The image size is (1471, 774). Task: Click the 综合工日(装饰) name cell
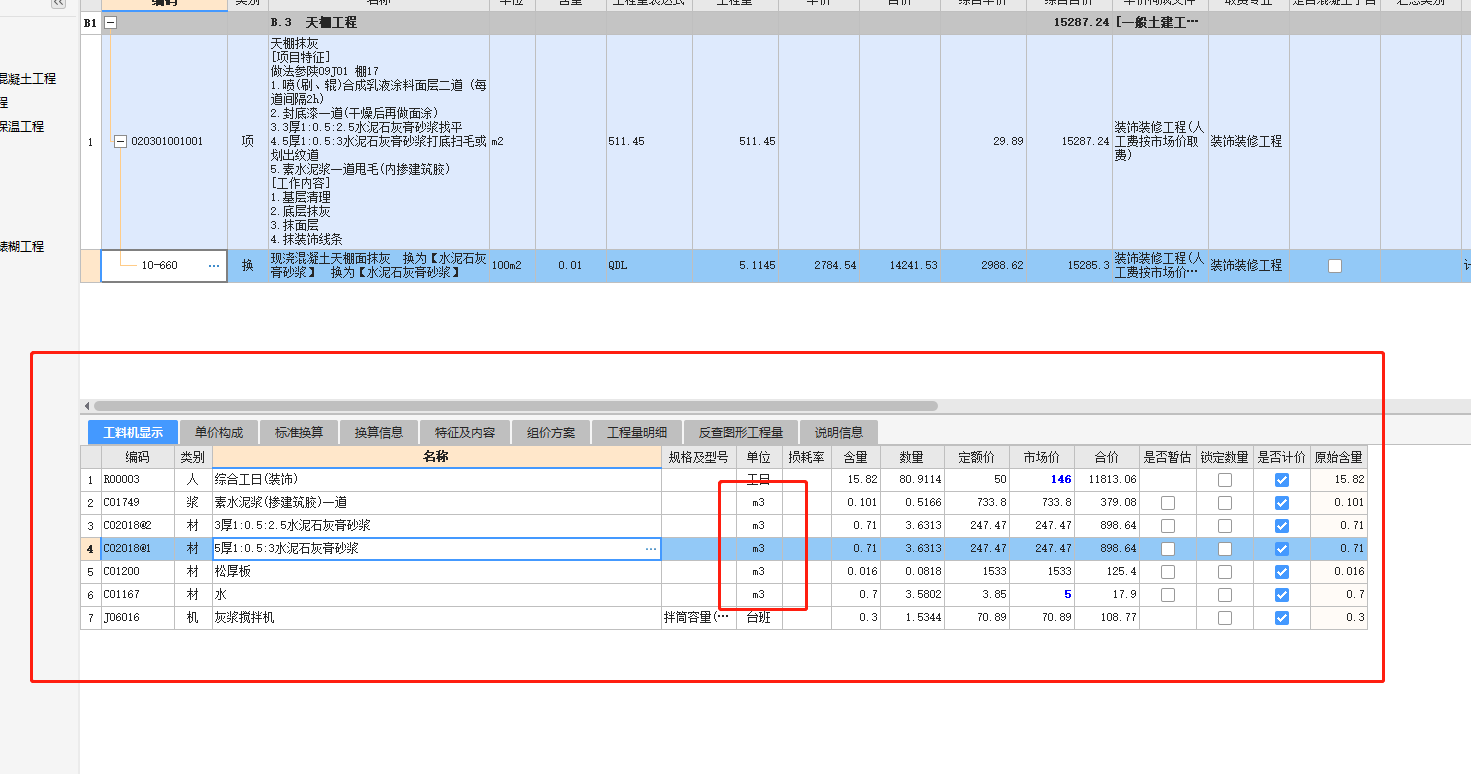(436, 480)
